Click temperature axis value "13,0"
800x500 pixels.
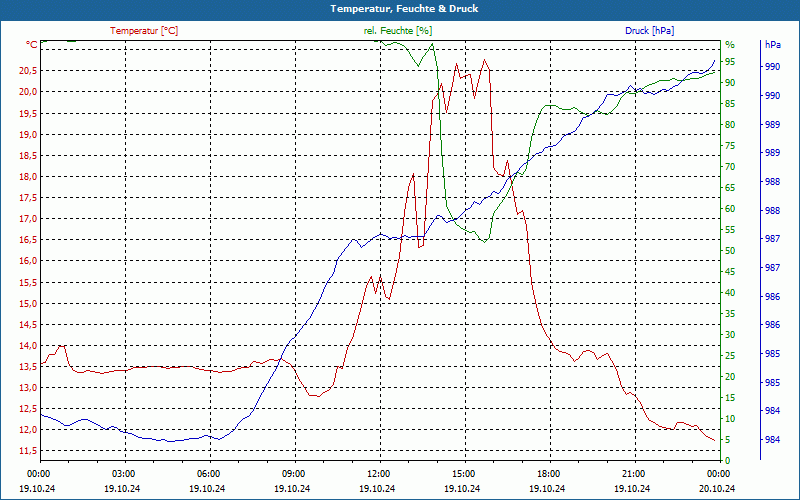(x=28, y=388)
